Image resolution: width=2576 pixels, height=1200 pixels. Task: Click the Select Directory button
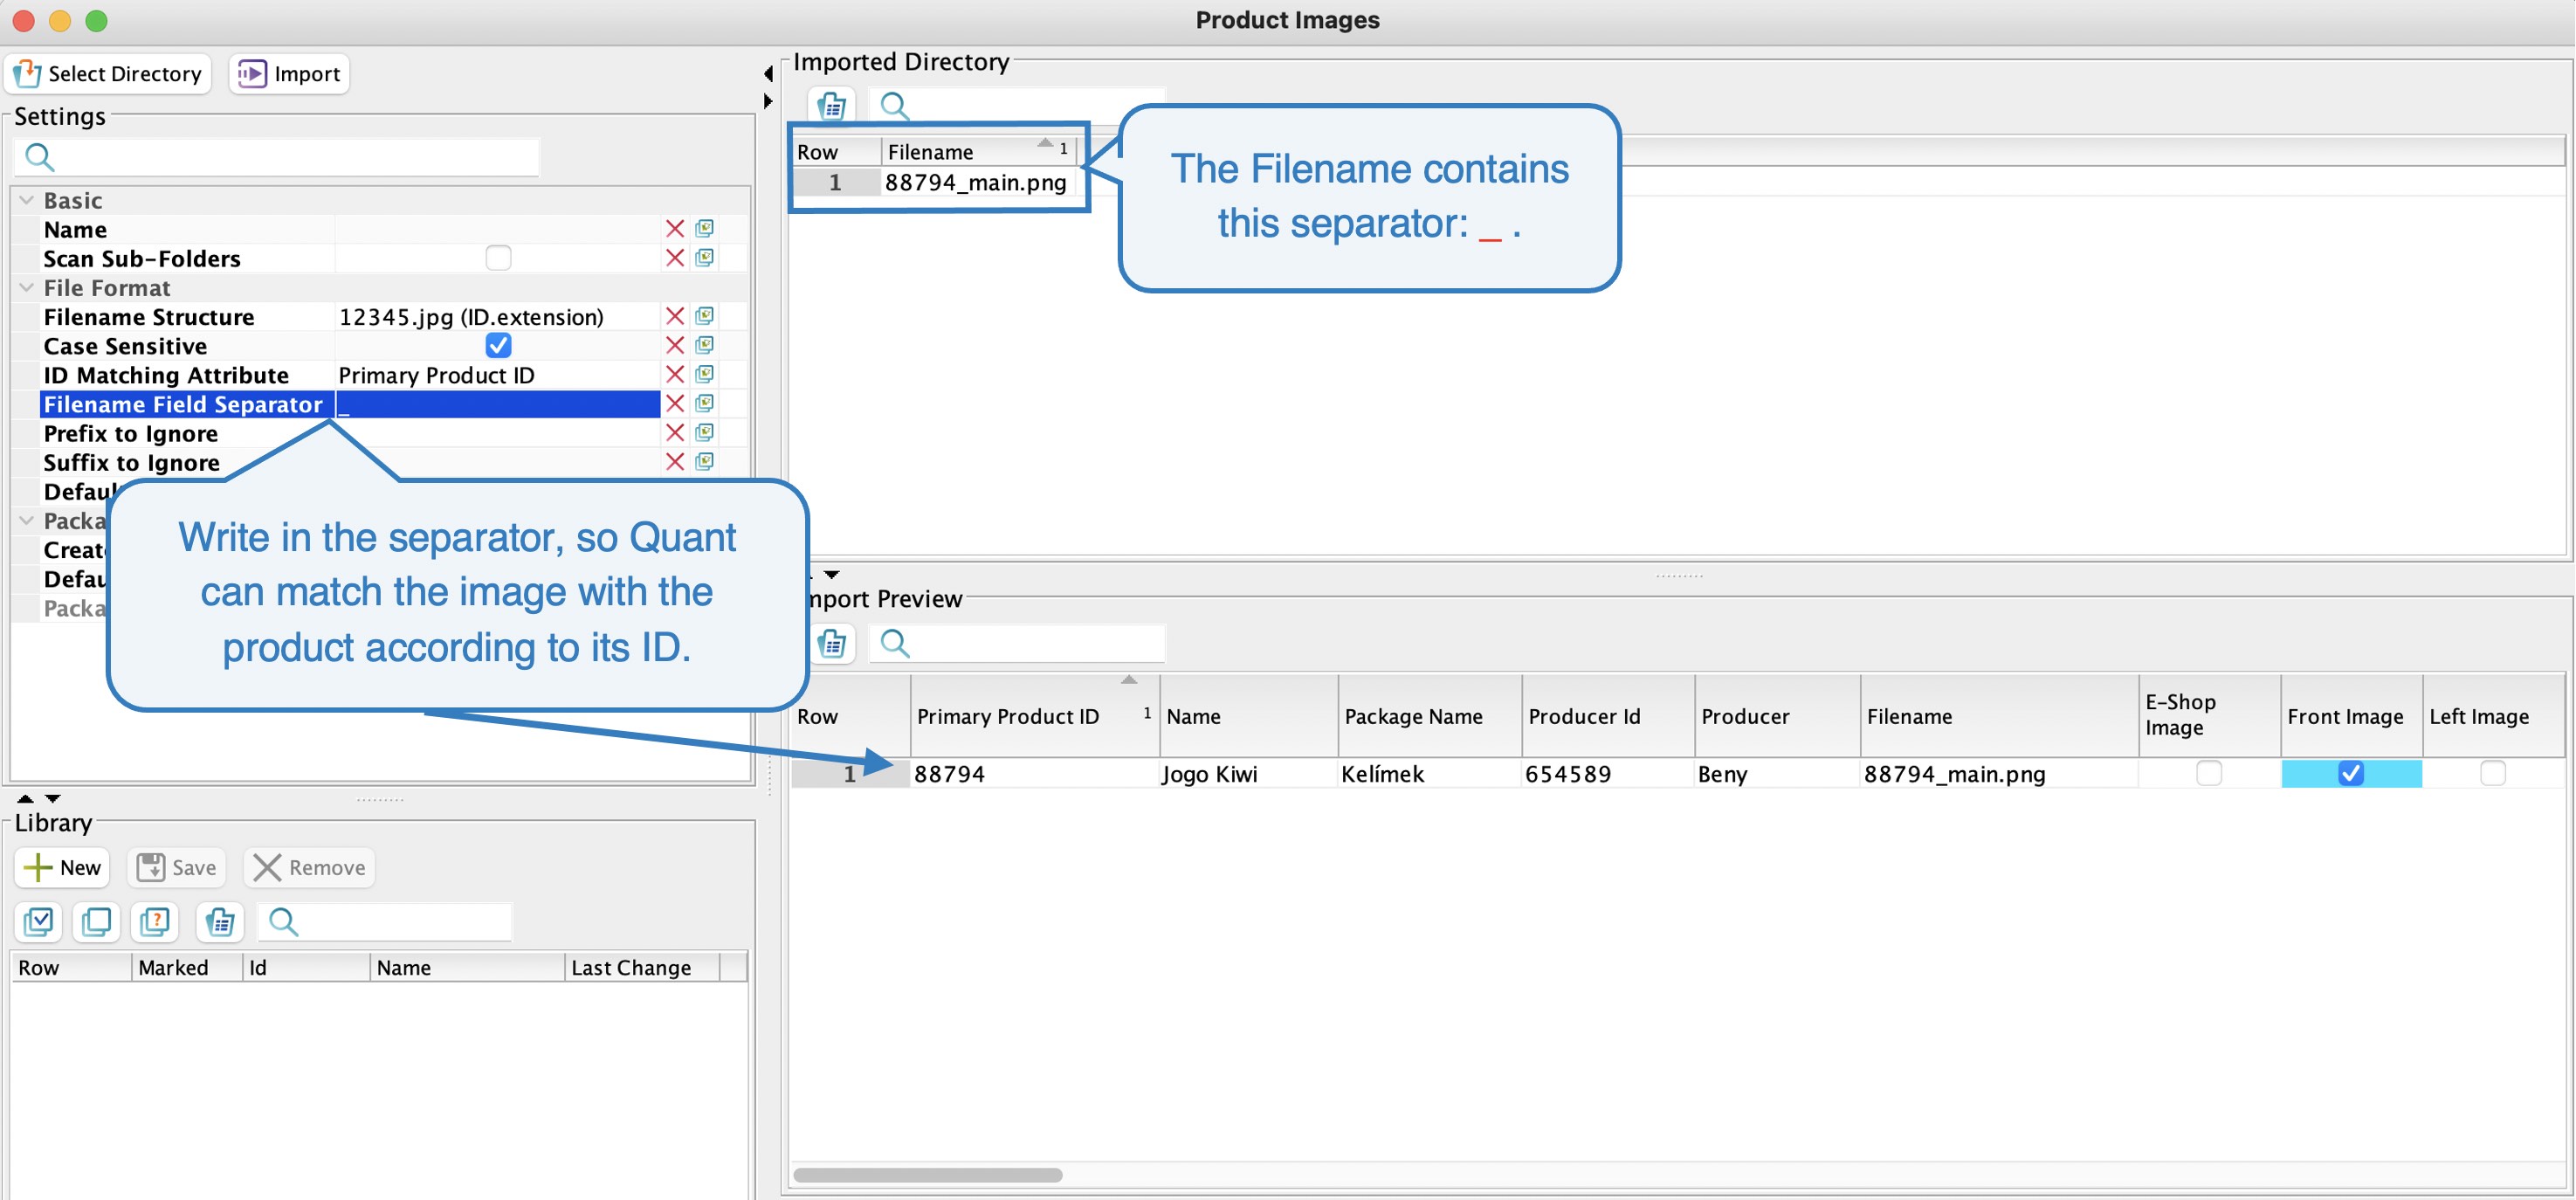(x=108, y=74)
